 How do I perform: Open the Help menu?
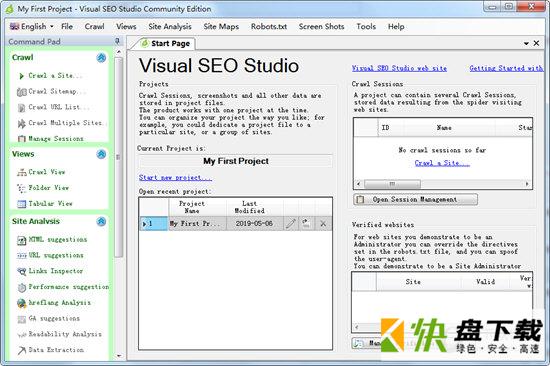[x=396, y=26]
